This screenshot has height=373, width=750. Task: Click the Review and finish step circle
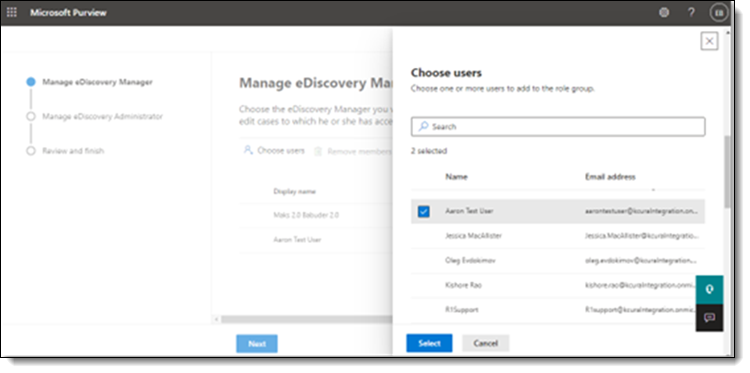pyautogui.click(x=31, y=151)
